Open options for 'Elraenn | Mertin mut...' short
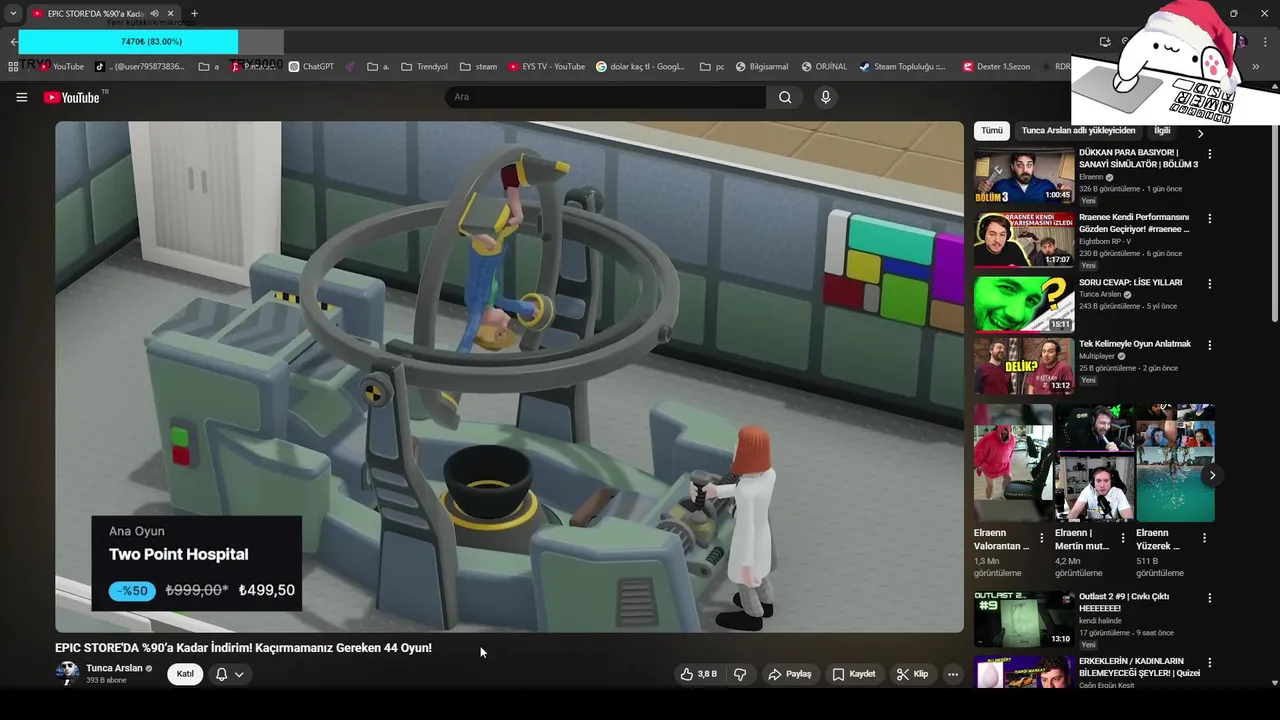The width and height of the screenshot is (1280, 720). [x=1122, y=538]
